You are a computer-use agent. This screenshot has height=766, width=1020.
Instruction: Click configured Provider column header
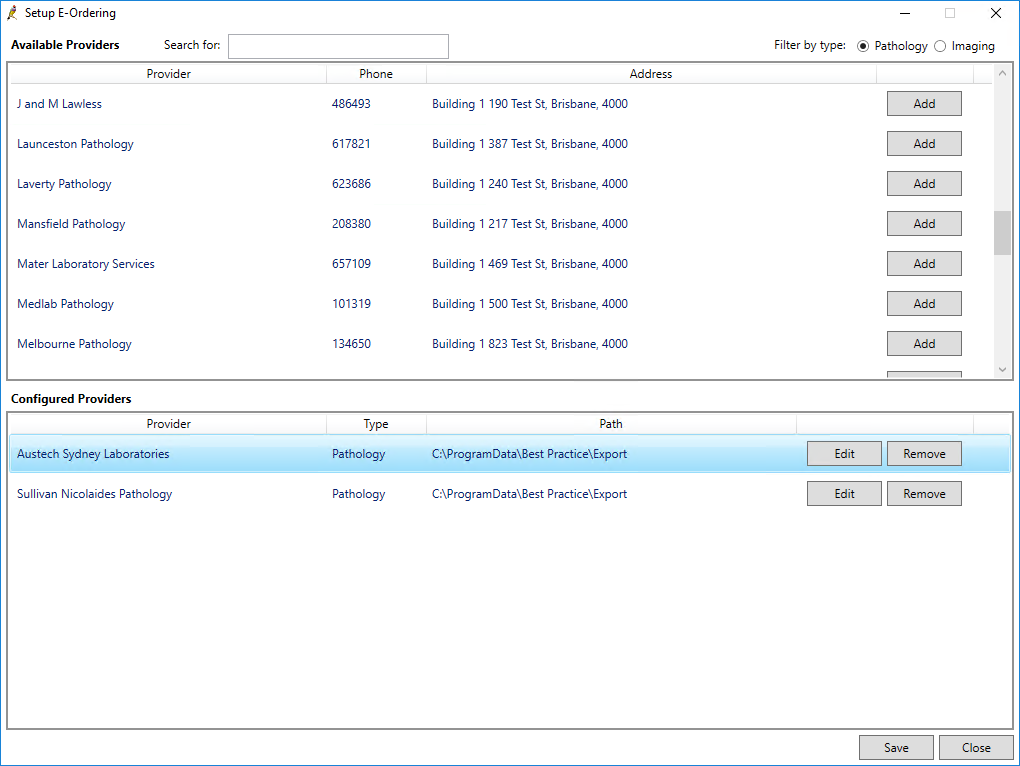pyautogui.click(x=168, y=424)
